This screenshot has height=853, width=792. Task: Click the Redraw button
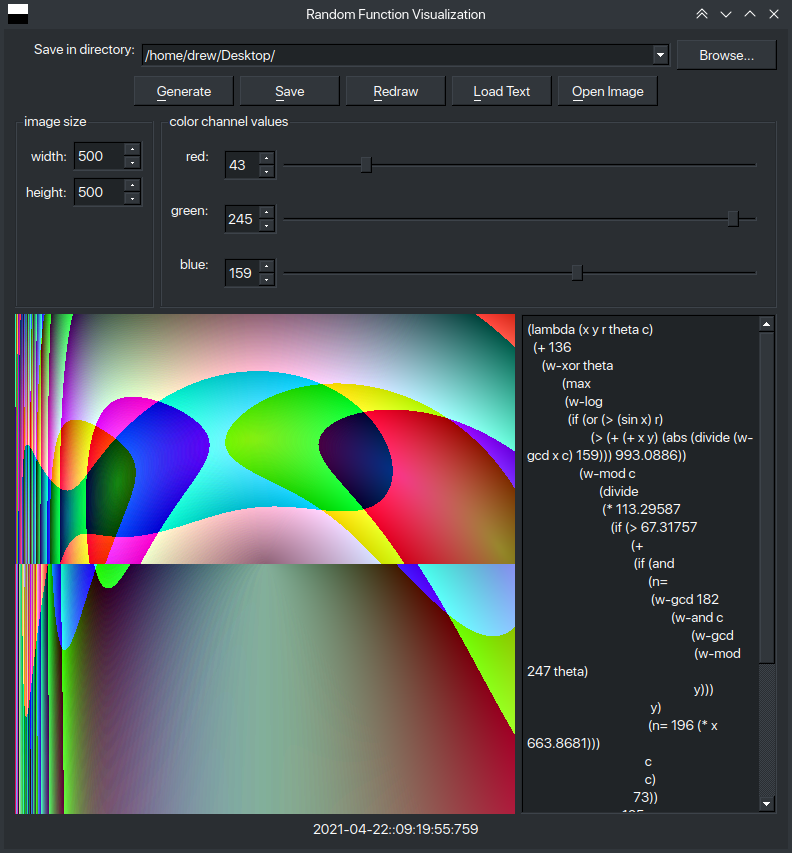coord(395,91)
